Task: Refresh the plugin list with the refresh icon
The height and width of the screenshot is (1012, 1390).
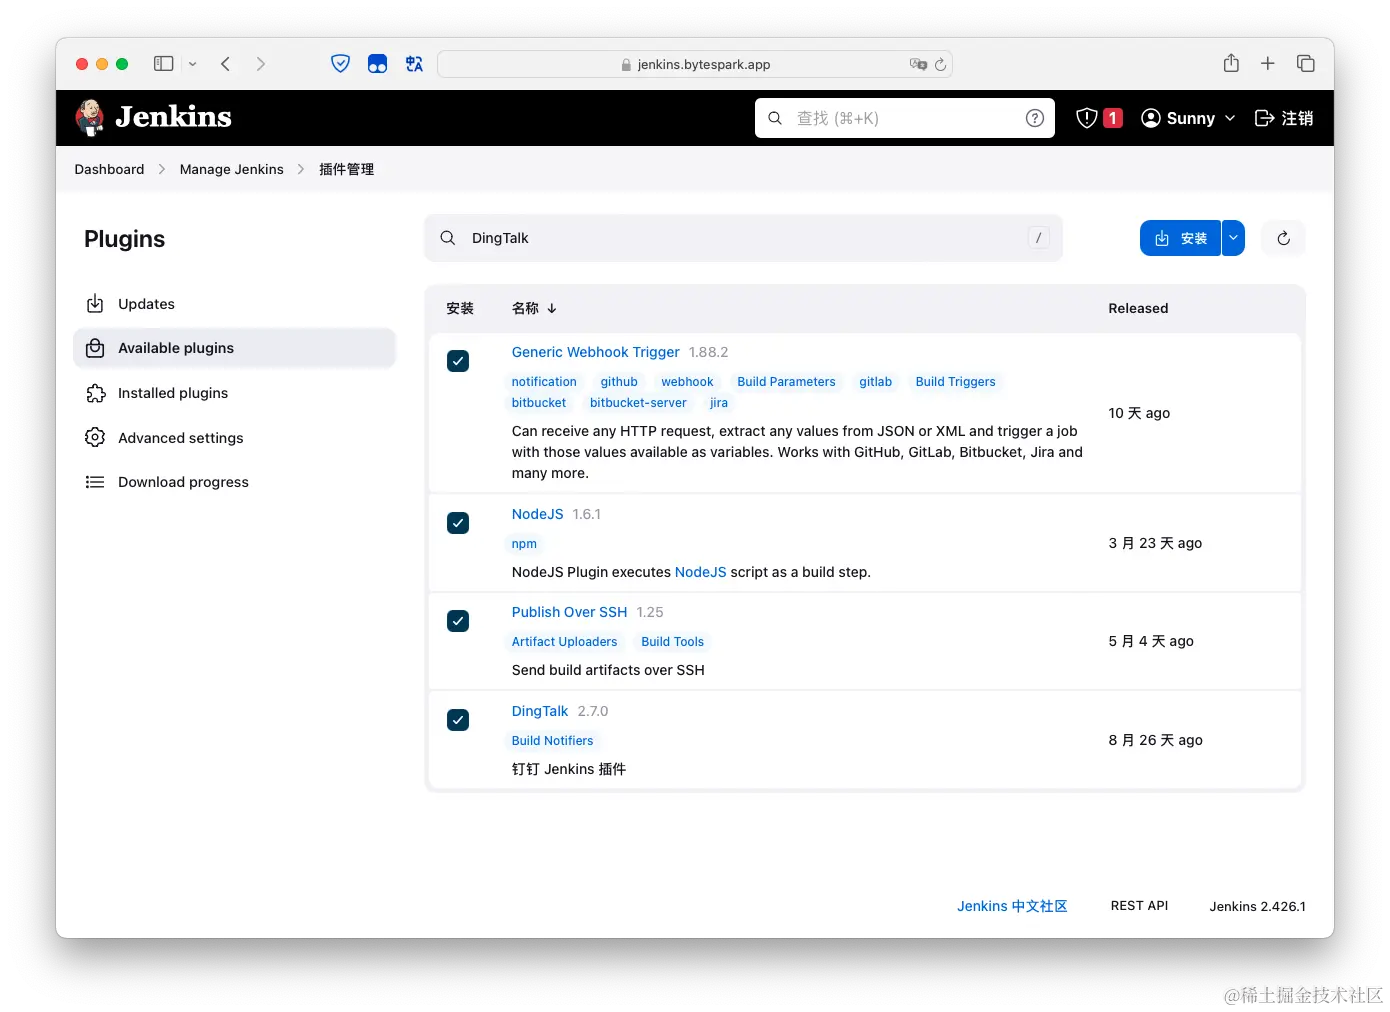Action: (1284, 238)
